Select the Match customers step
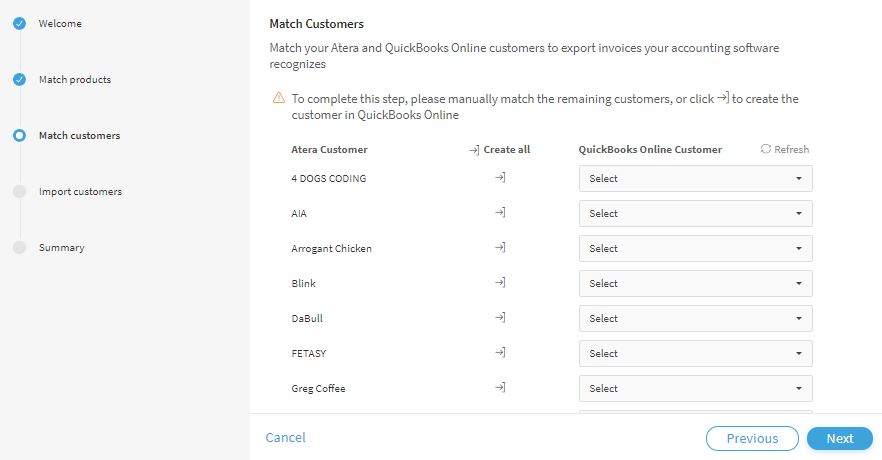Viewport: 882px width, 460px height. tap(79, 136)
